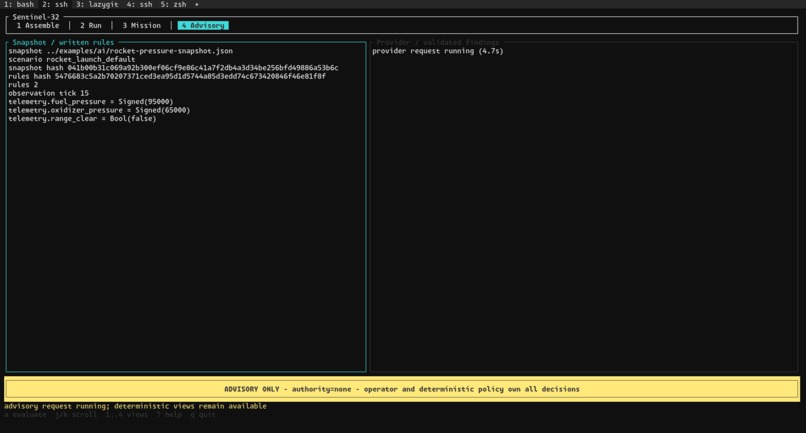Select the snapshot hash line

tap(173, 68)
